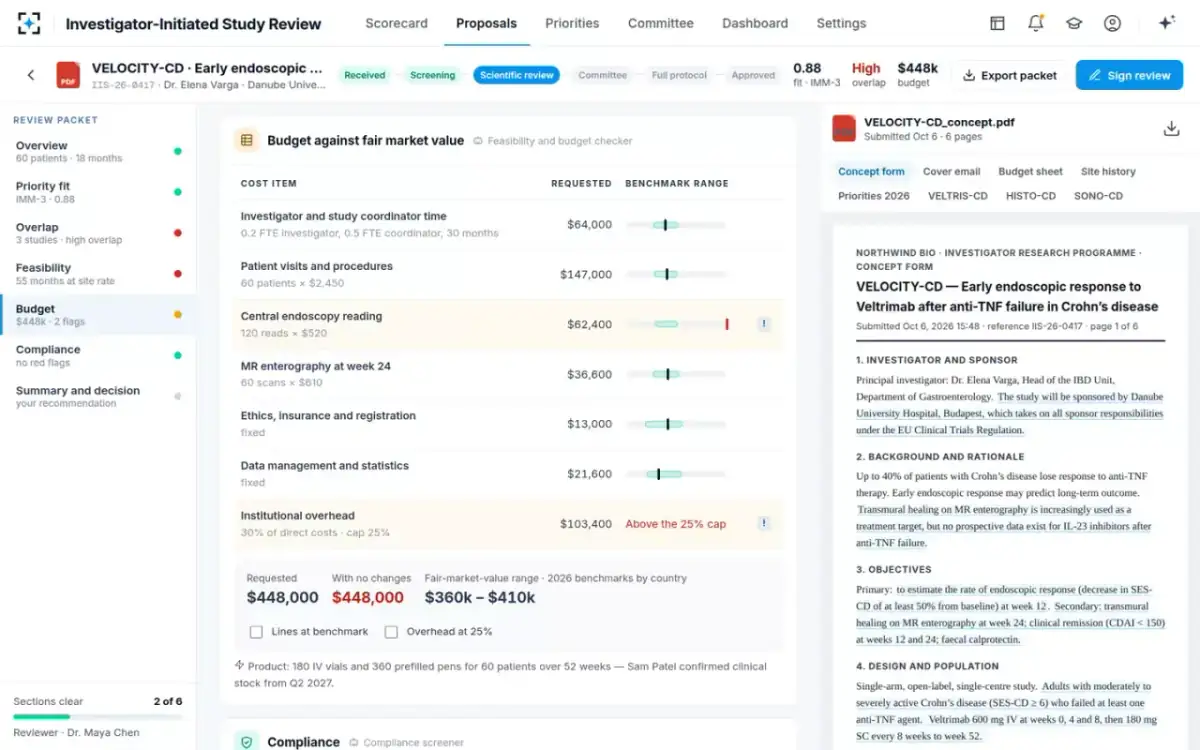
Task: Click the budget table icon in section header
Action: 247,141
